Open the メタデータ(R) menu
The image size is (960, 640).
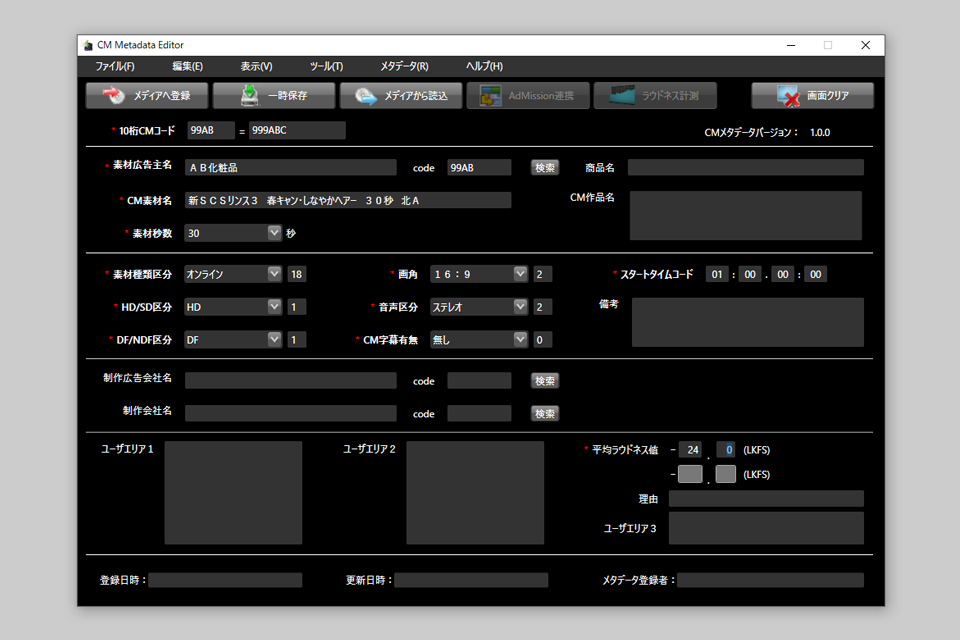point(404,66)
